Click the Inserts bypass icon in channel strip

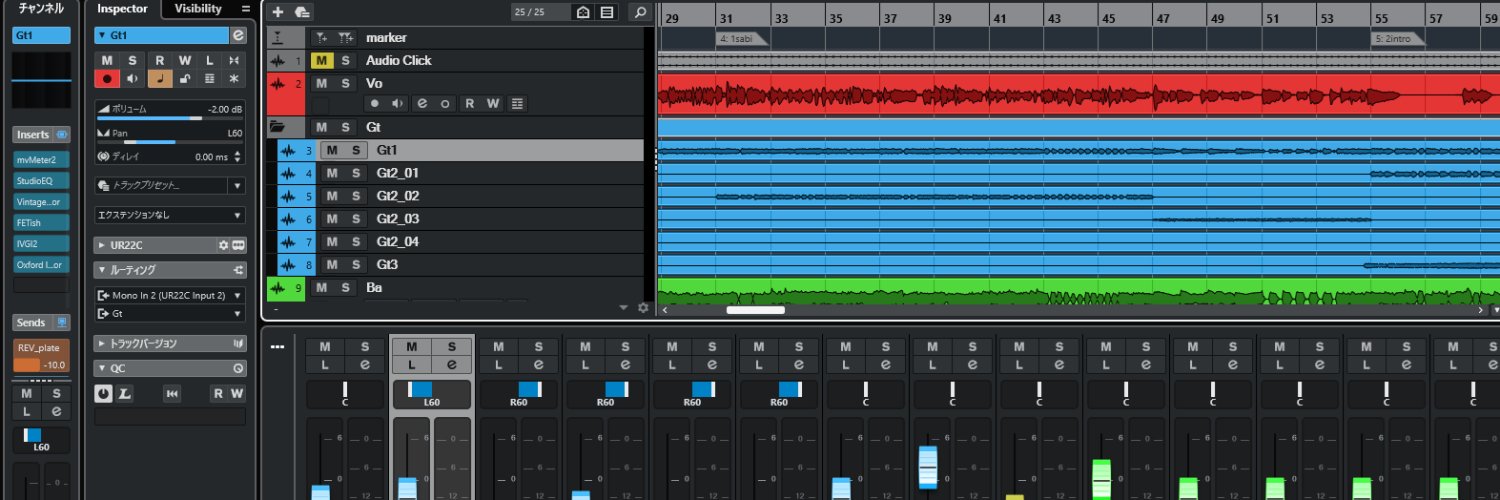[63, 134]
